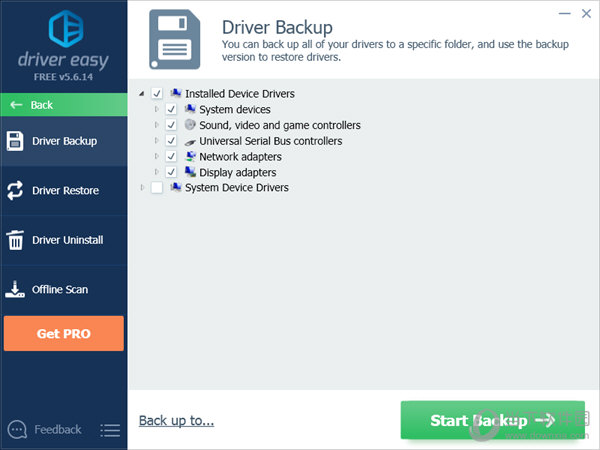Uncheck the Network adapters checkbox
Screen dimensions: 600x450
tap(171, 156)
